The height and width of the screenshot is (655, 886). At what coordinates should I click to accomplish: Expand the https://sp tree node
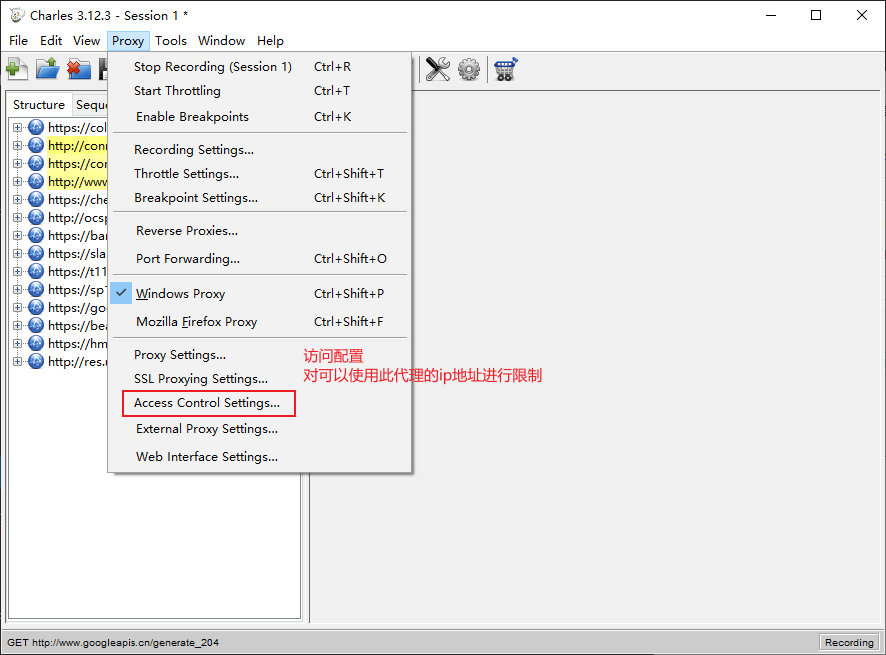coord(18,289)
